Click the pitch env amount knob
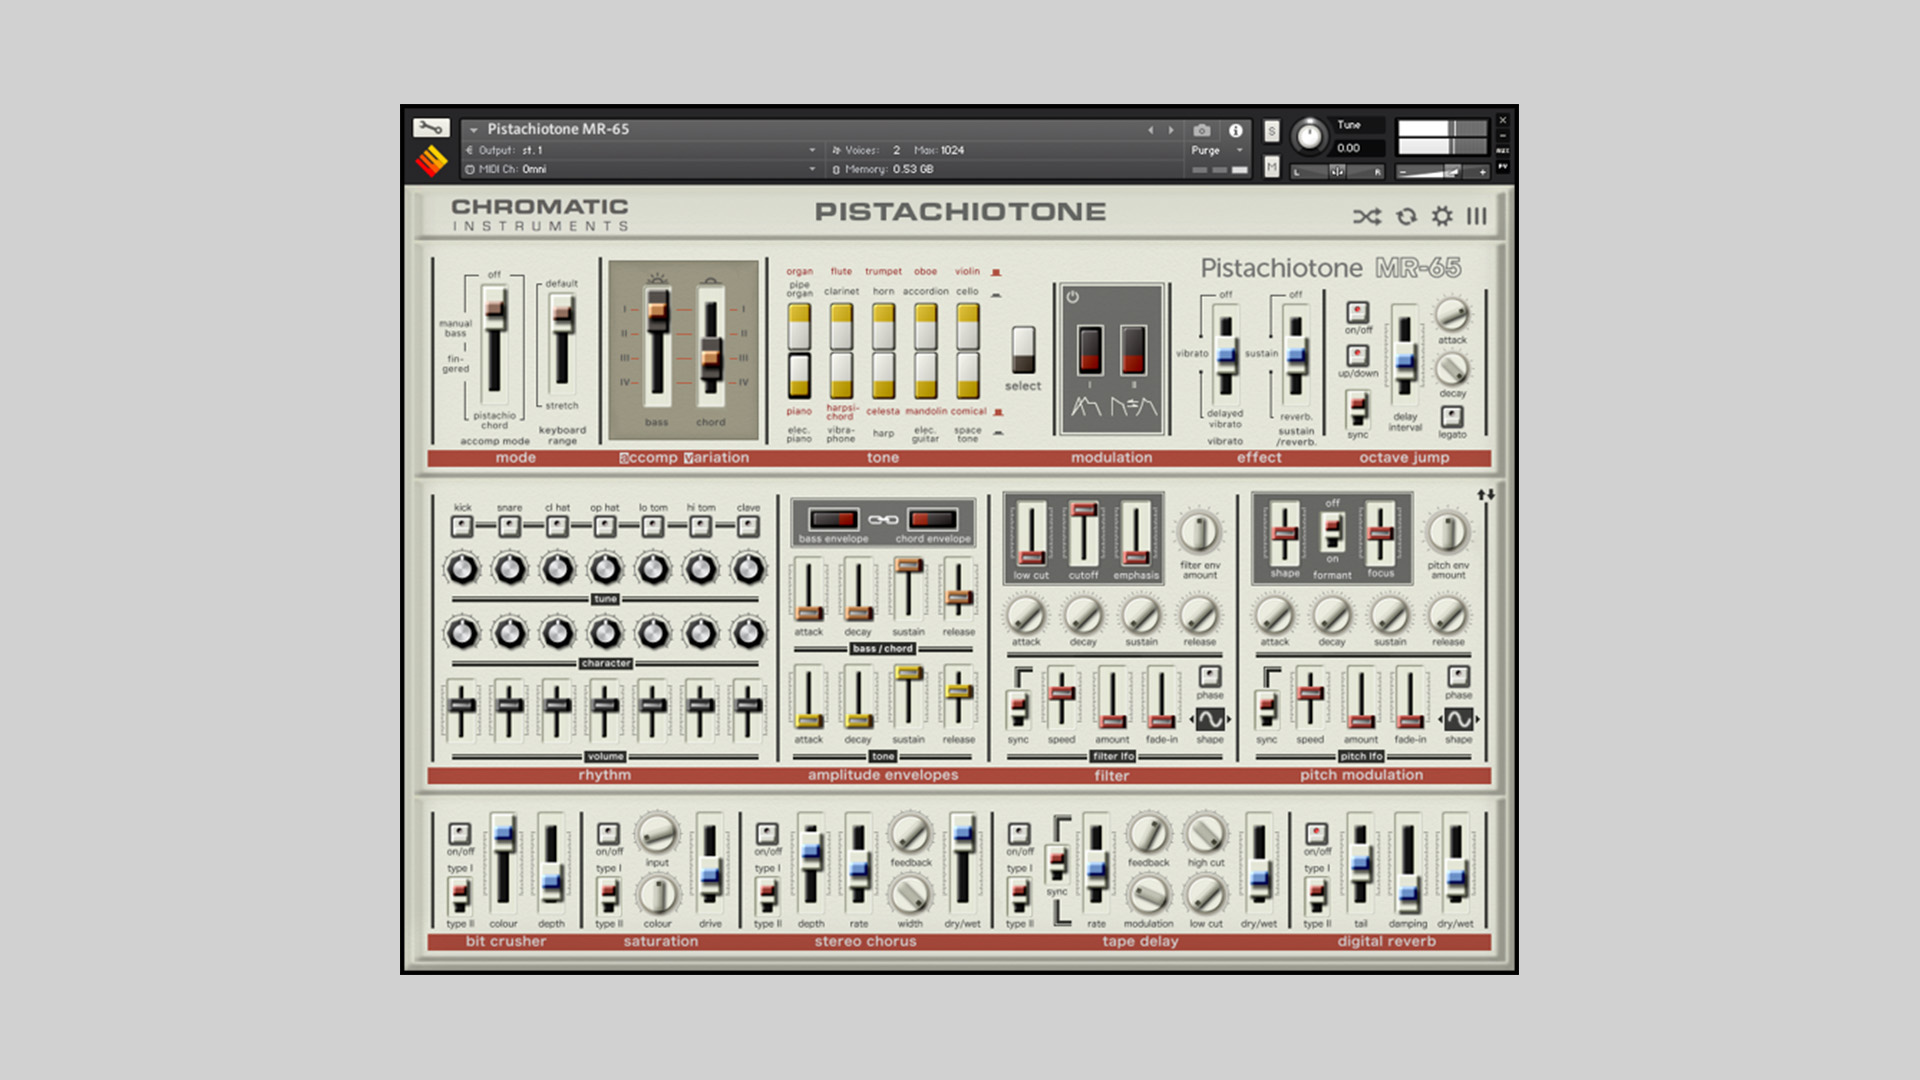The width and height of the screenshot is (1920, 1080). point(1447,533)
